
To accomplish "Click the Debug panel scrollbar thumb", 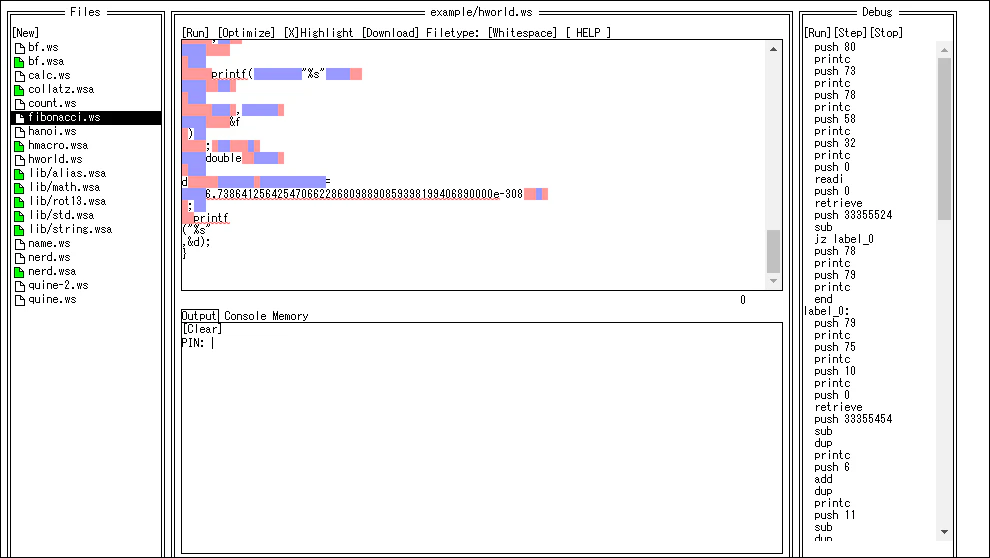I will tap(945, 139).
